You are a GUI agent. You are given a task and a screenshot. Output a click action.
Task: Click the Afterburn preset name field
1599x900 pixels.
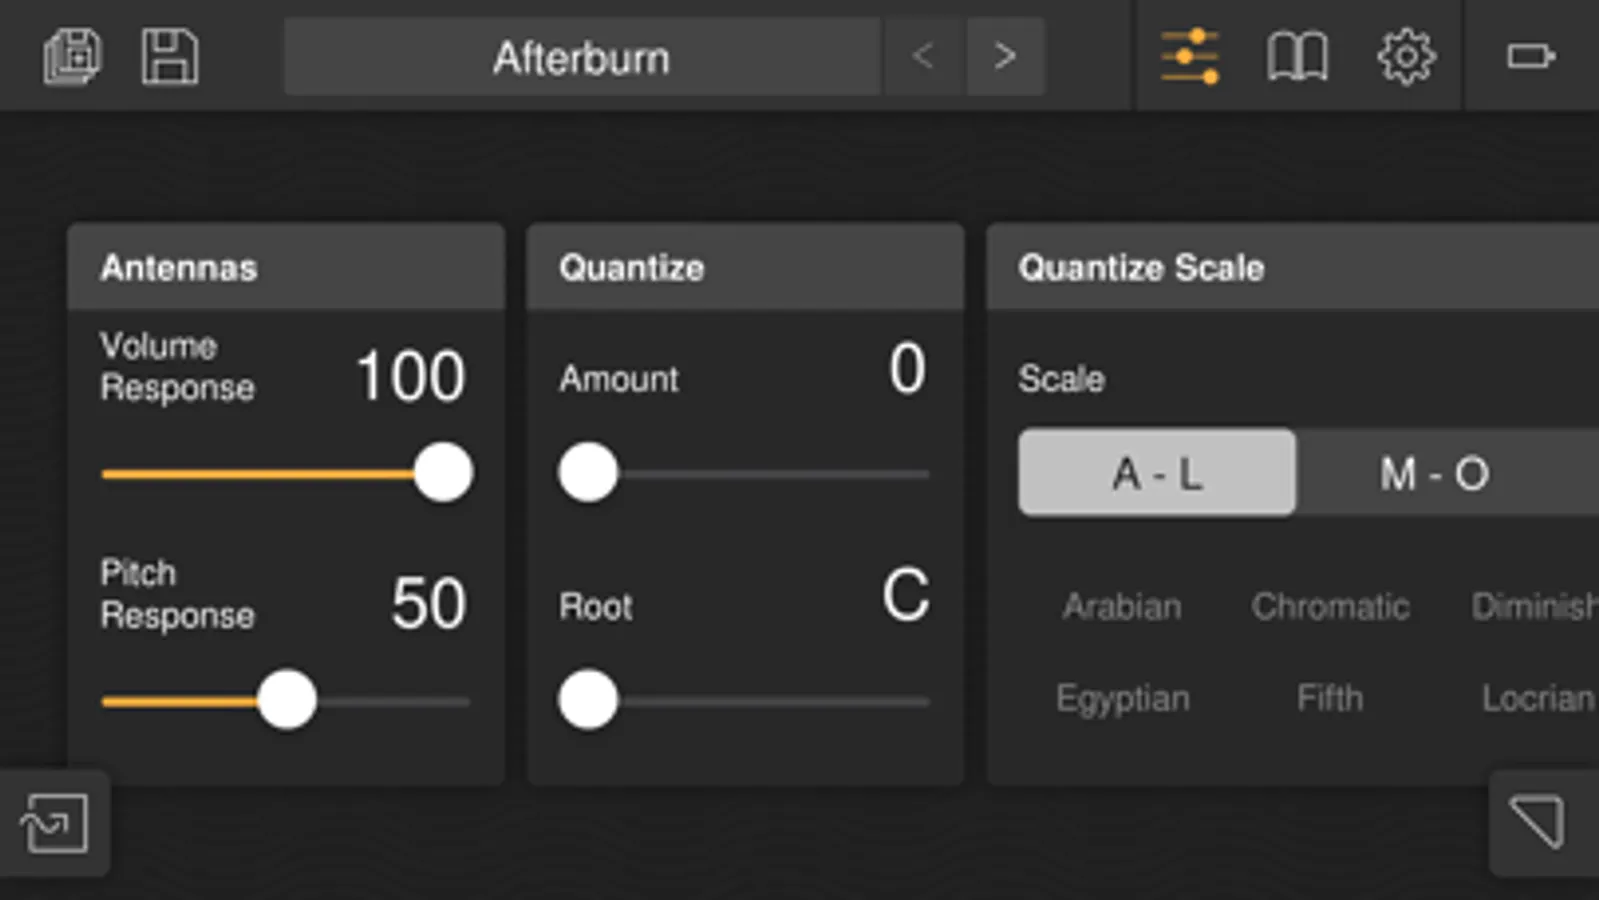(x=581, y=57)
